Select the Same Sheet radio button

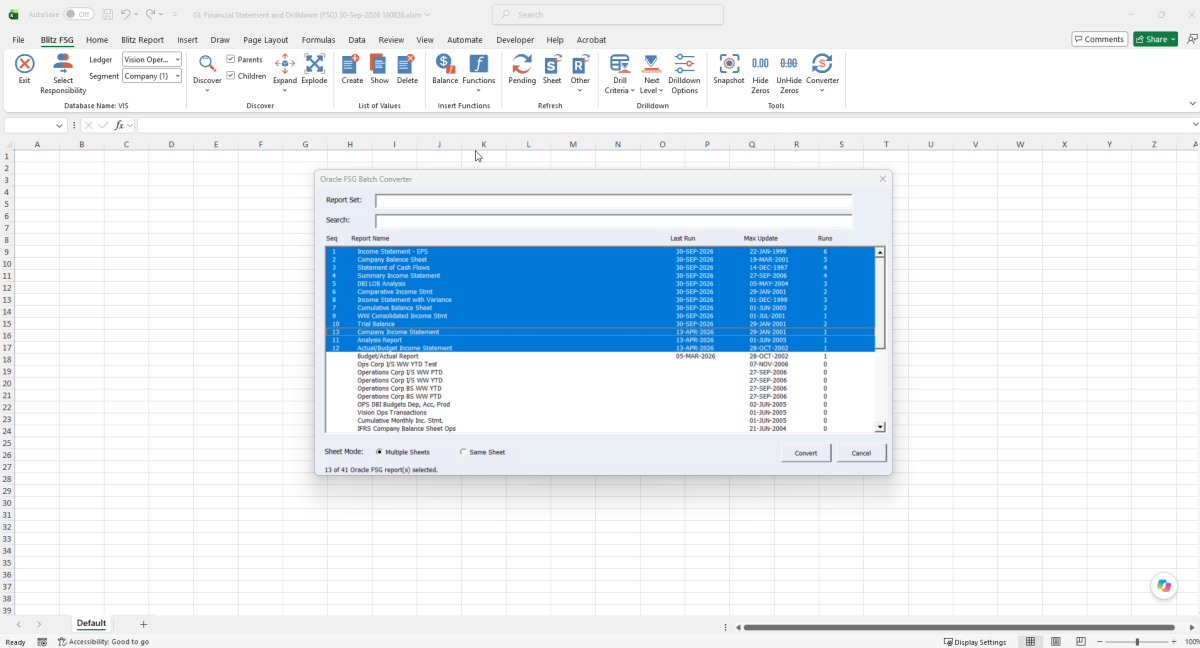pos(463,452)
